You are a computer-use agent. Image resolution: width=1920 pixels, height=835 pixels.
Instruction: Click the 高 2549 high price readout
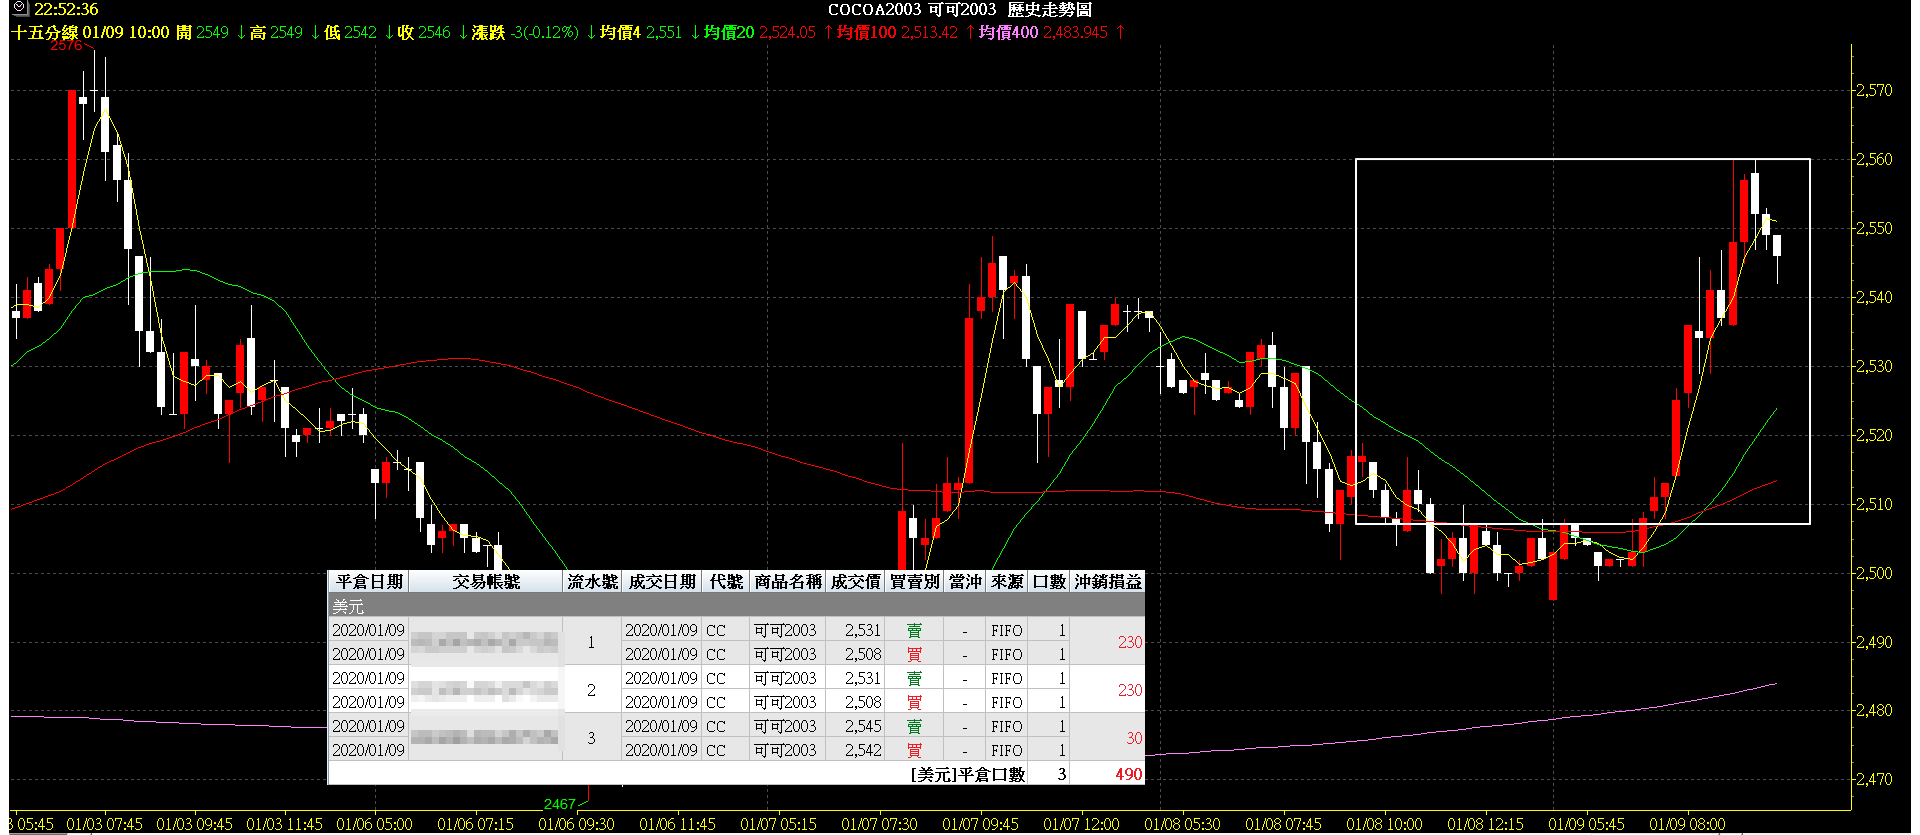[x=276, y=32]
